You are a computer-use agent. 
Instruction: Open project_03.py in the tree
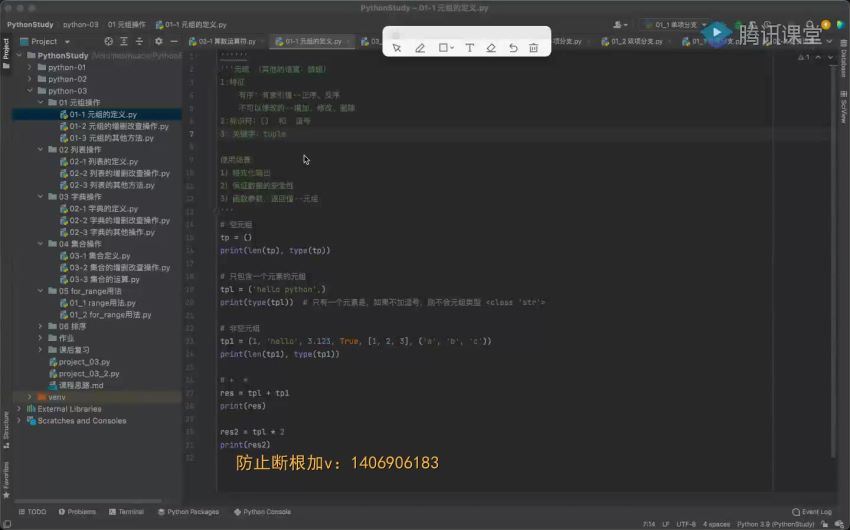[x=79, y=362]
